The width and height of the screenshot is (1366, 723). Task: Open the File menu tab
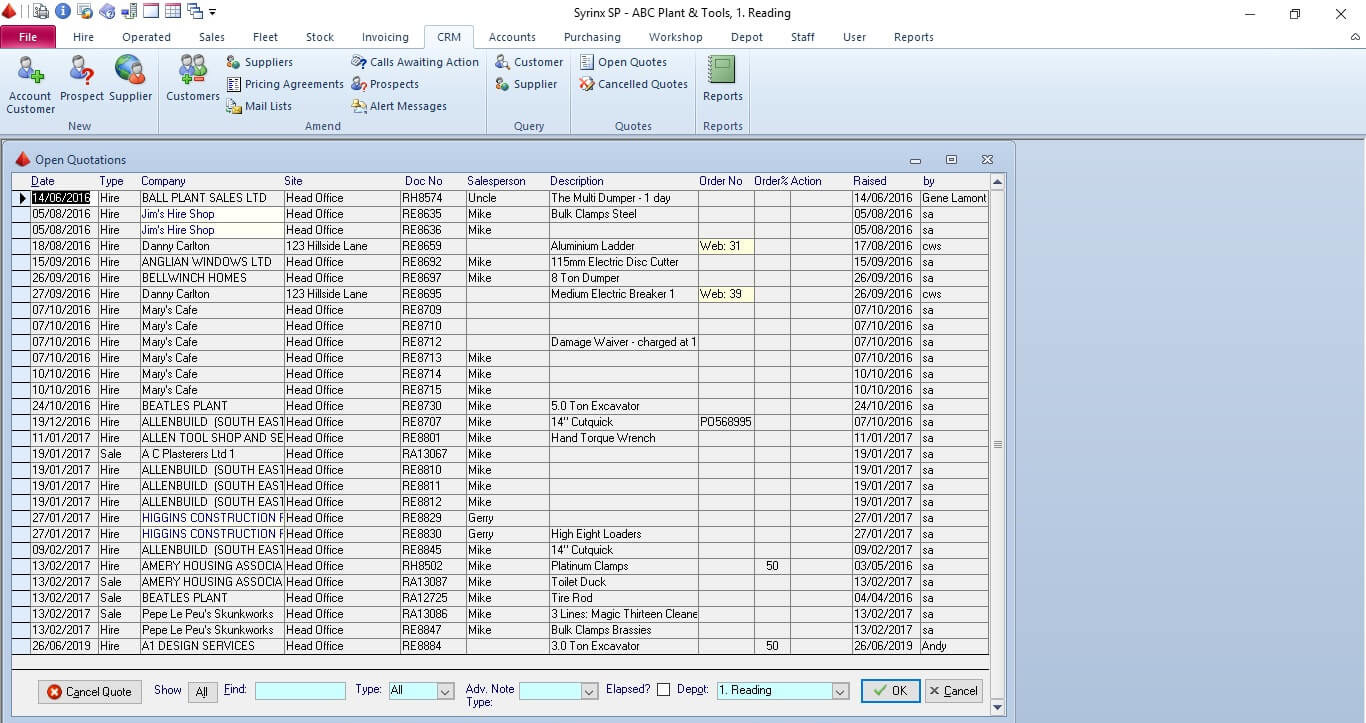pos(28,37)
